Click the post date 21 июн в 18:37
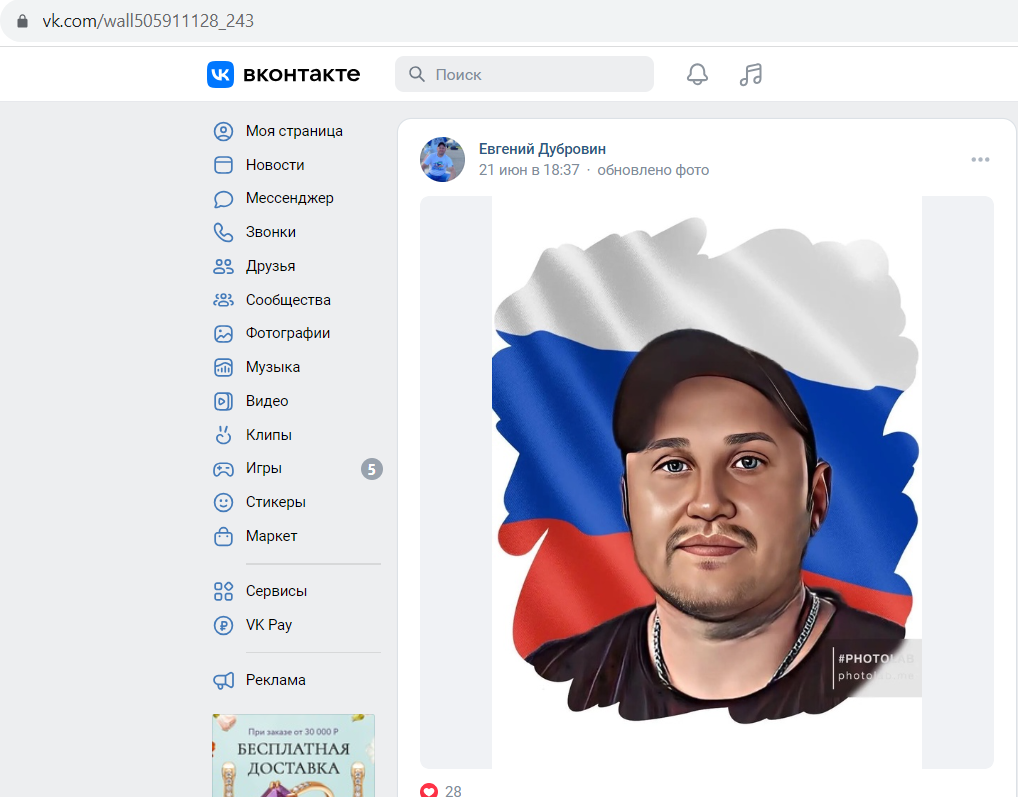Viewport: 1018px width, 797px height. pos(529,170)
